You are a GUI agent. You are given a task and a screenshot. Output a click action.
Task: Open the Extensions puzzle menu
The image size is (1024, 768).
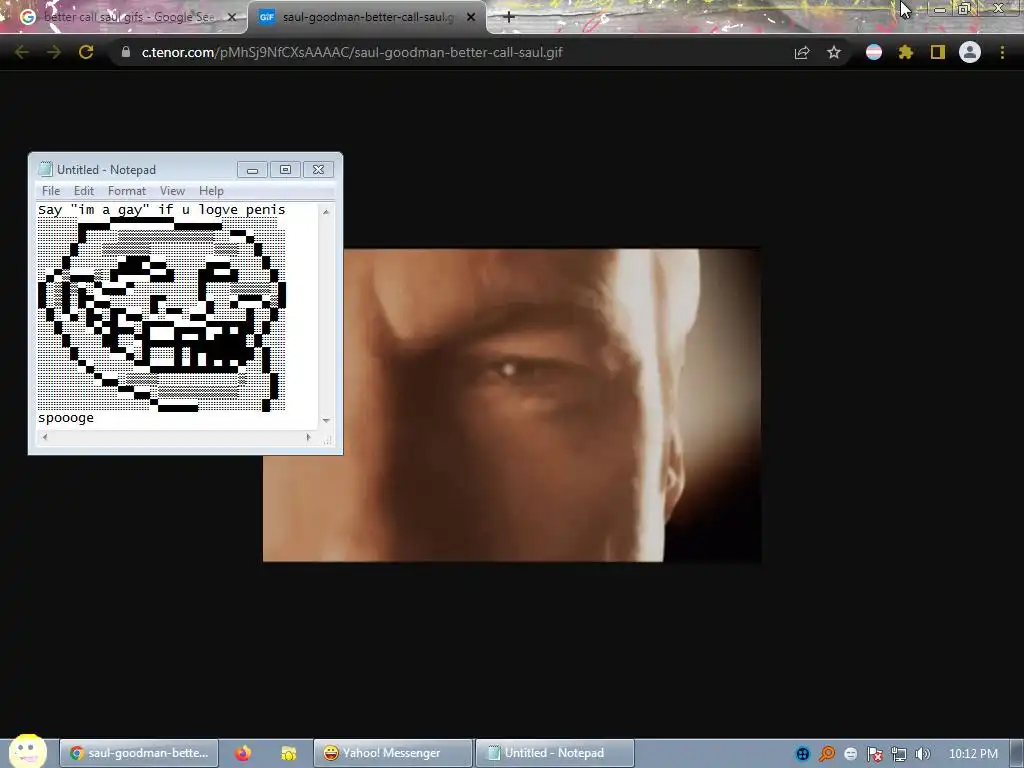pos(906,52)
